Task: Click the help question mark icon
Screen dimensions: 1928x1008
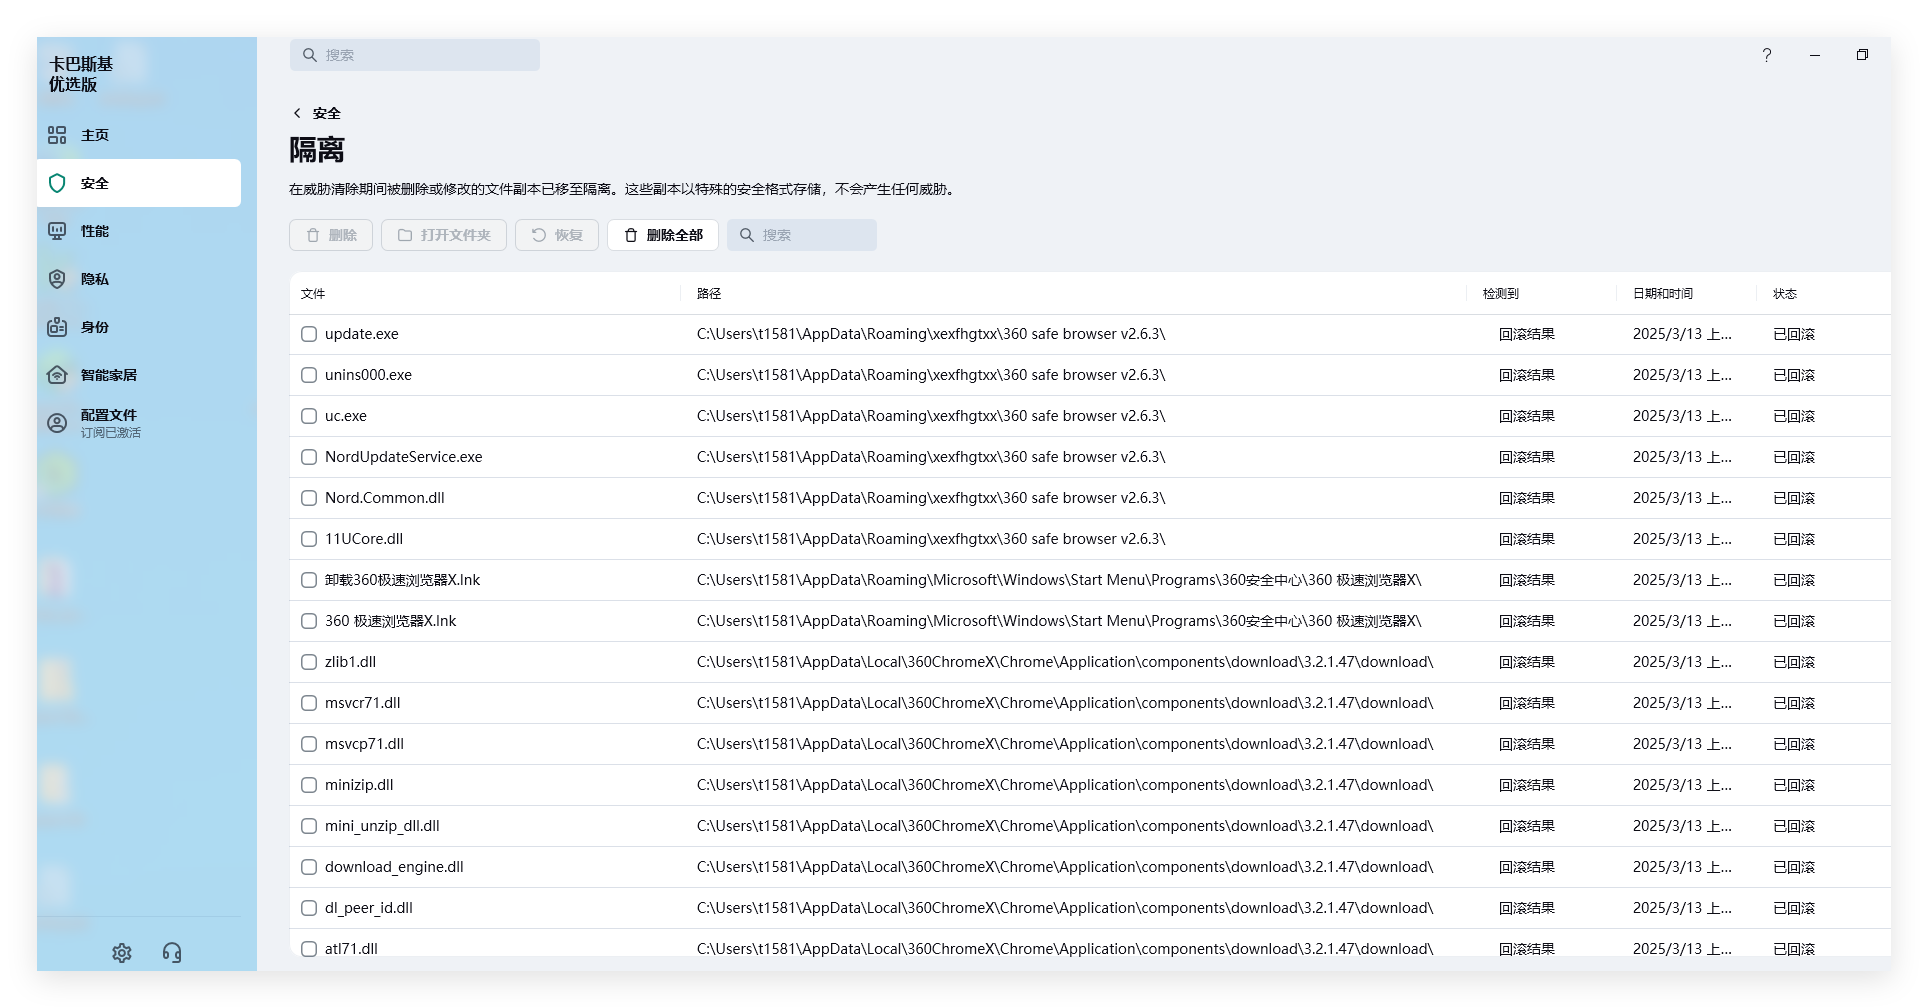Action: pos(1767,55)
